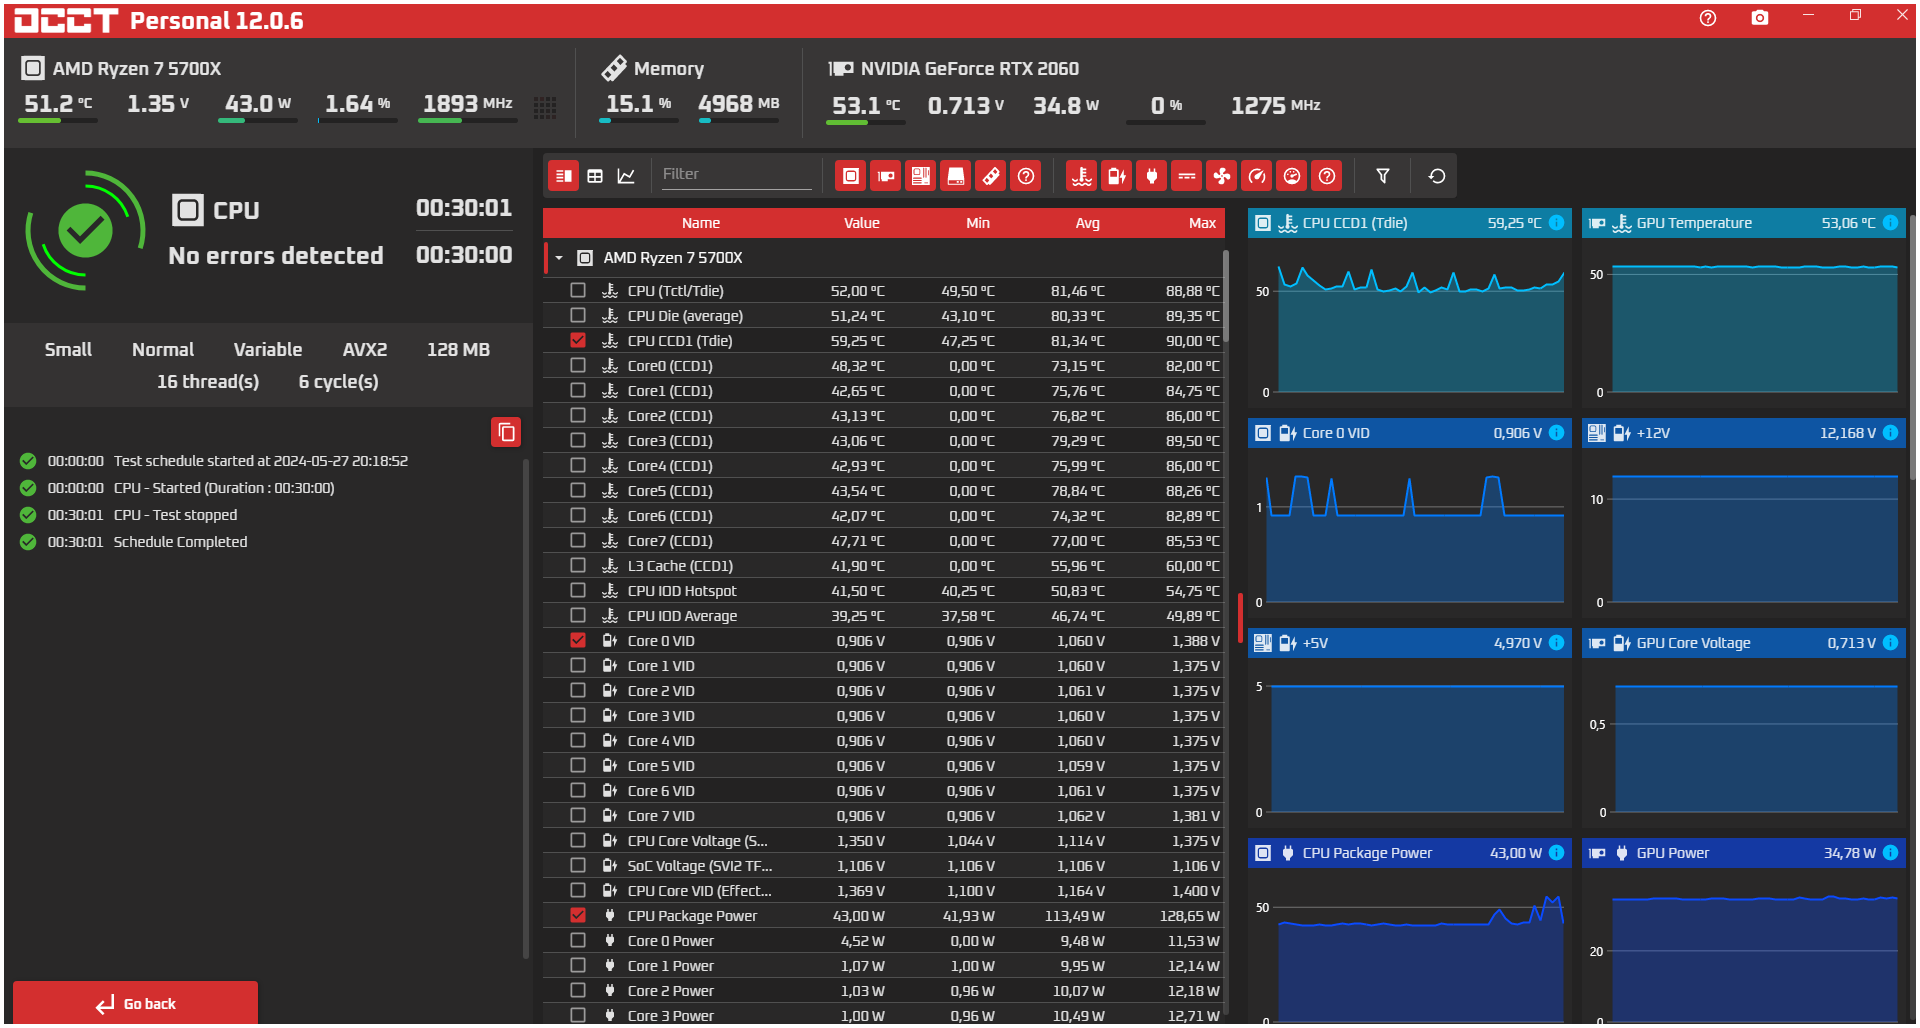Image resolution: width=1920 pixels, height=1028 pixels.
Task: Toggle the CPU sensor filter icon
Action: 851,177
